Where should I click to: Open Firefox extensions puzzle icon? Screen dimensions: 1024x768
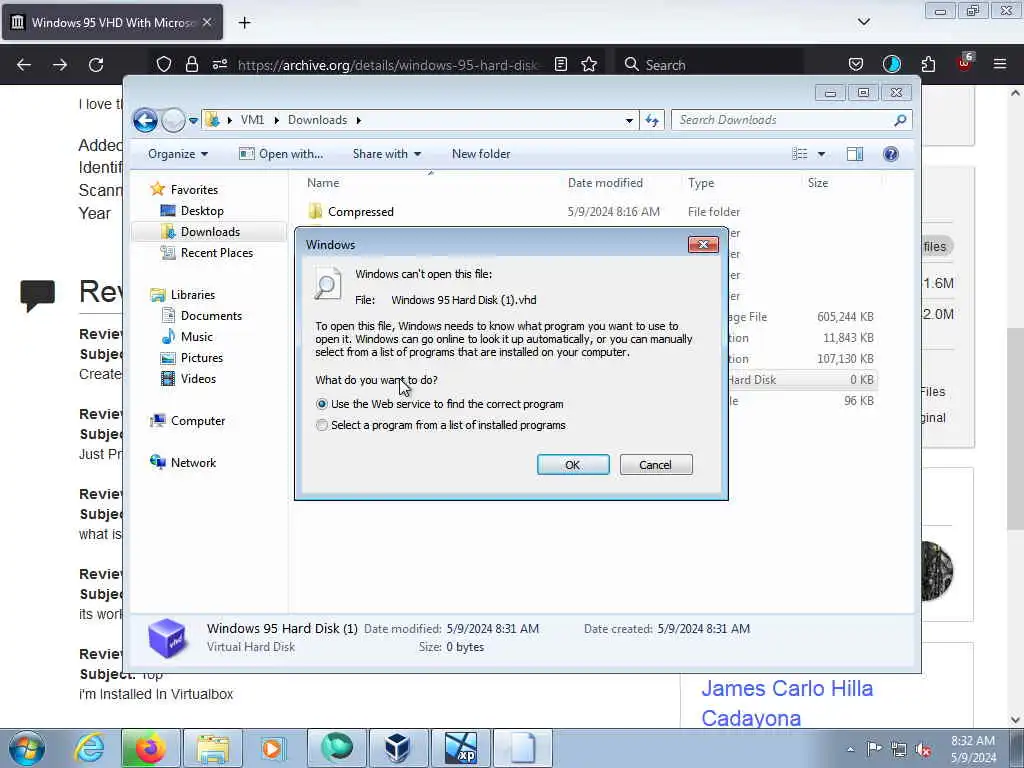click(x=928, y=64)
